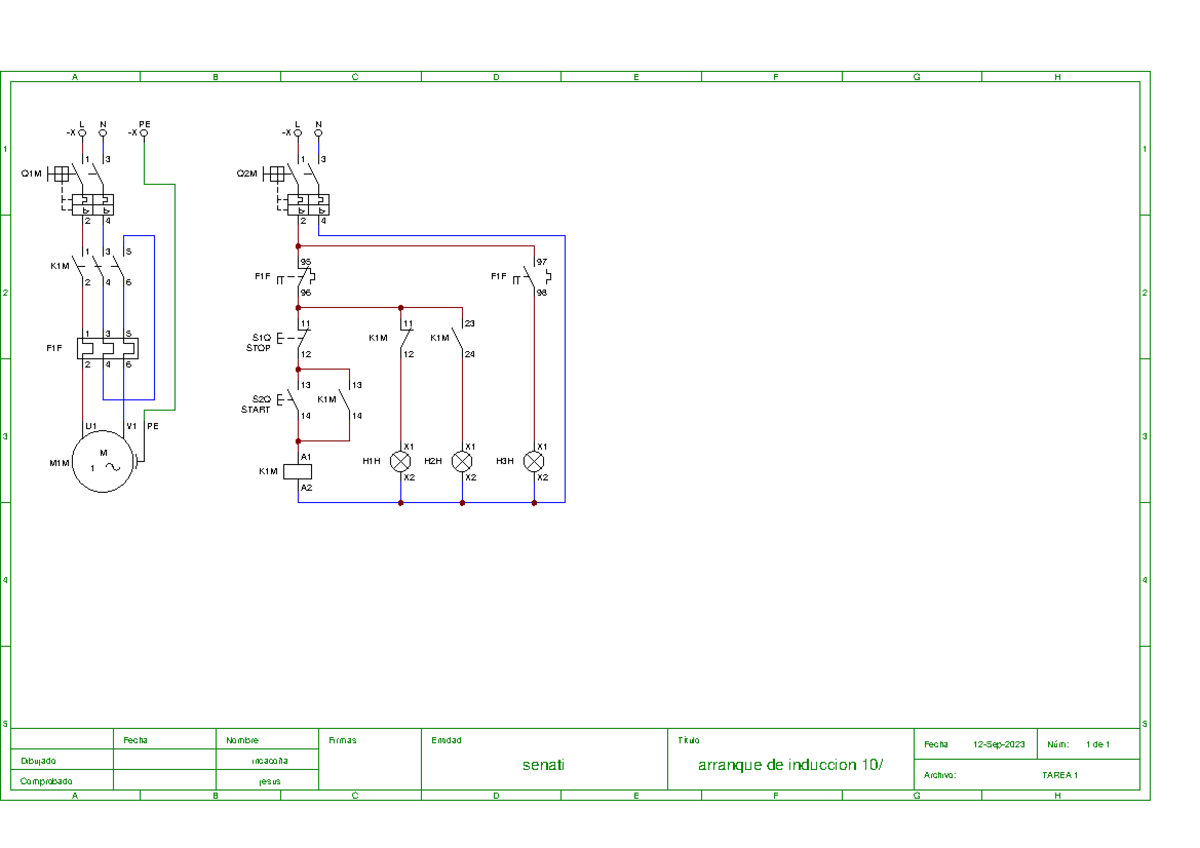1200x848 pixels.
Task: Select the Firmas column header
Action: coord(341,740)
